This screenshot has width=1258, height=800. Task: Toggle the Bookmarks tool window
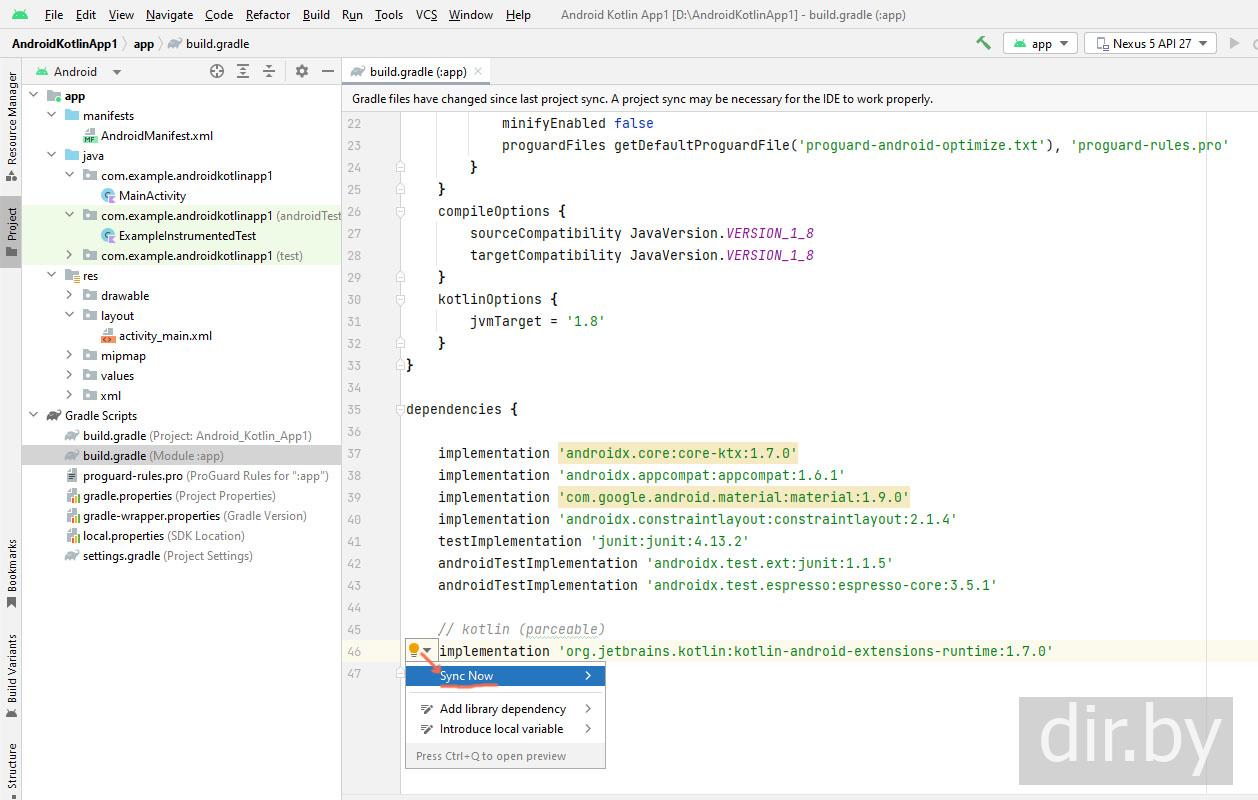click(x=12, y=572)
